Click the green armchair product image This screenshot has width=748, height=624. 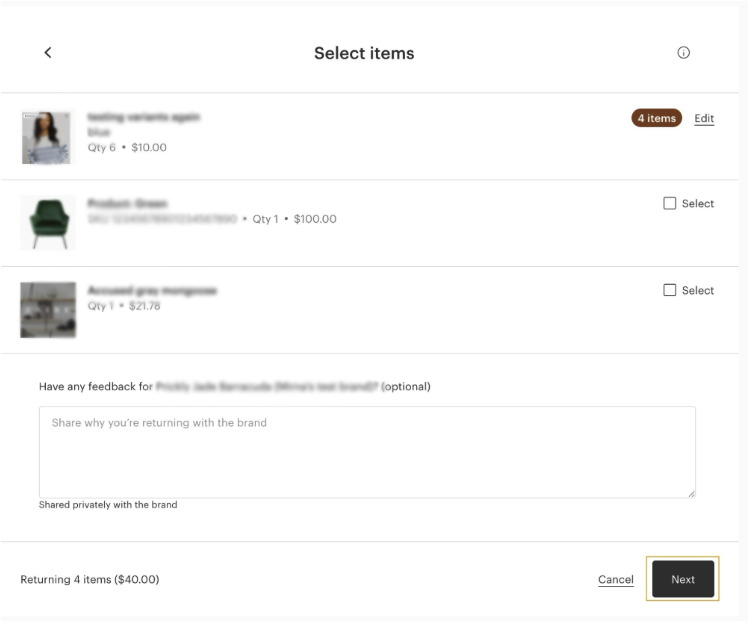[48, 222]
